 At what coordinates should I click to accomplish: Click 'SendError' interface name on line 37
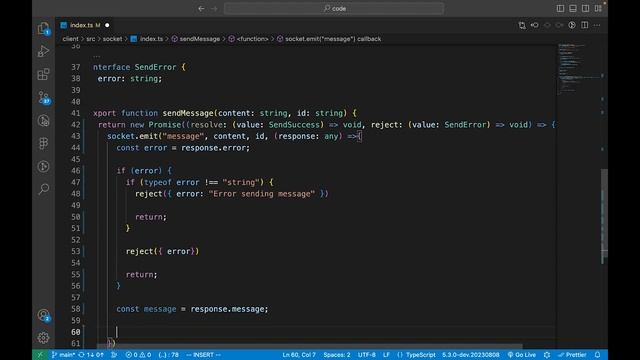click(156, 67)
